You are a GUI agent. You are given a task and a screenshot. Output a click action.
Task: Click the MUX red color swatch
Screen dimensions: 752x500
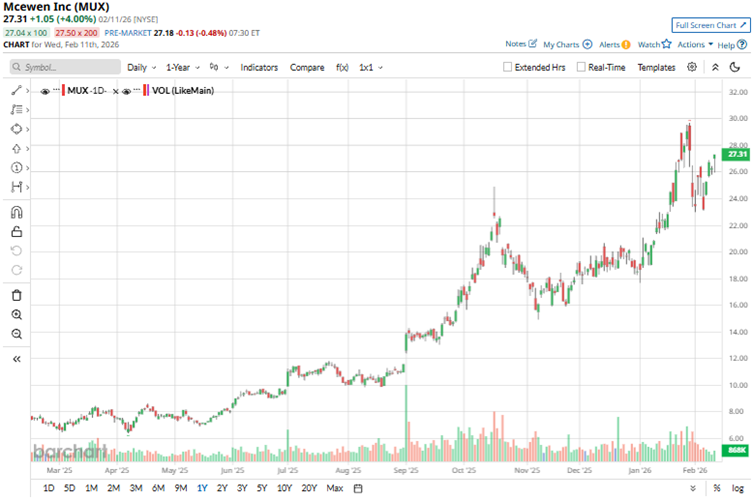[63, 90]
